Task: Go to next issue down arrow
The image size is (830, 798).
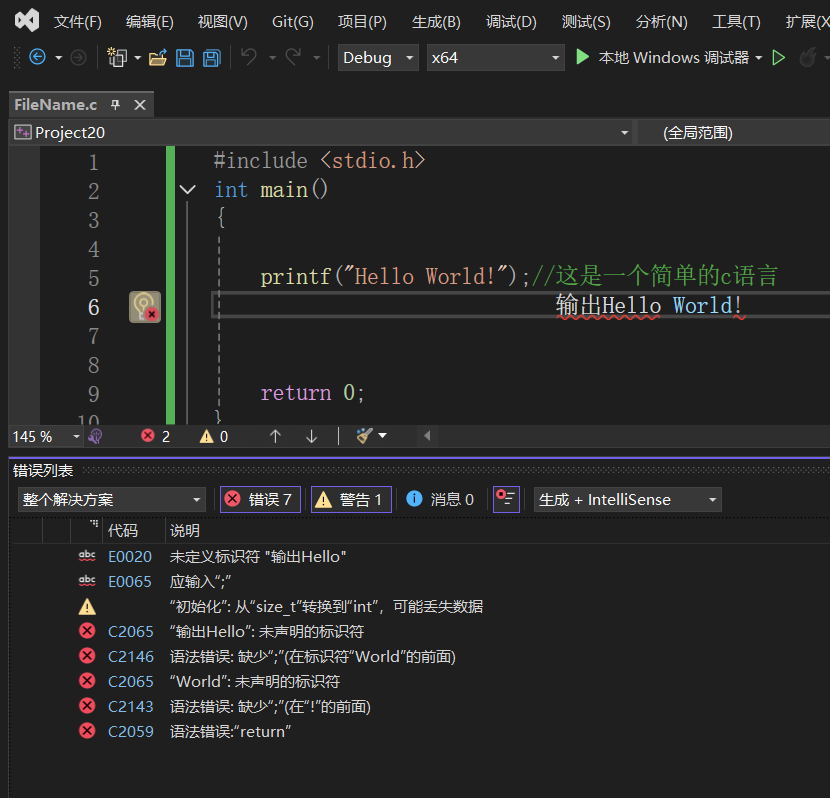Action: 311,436
